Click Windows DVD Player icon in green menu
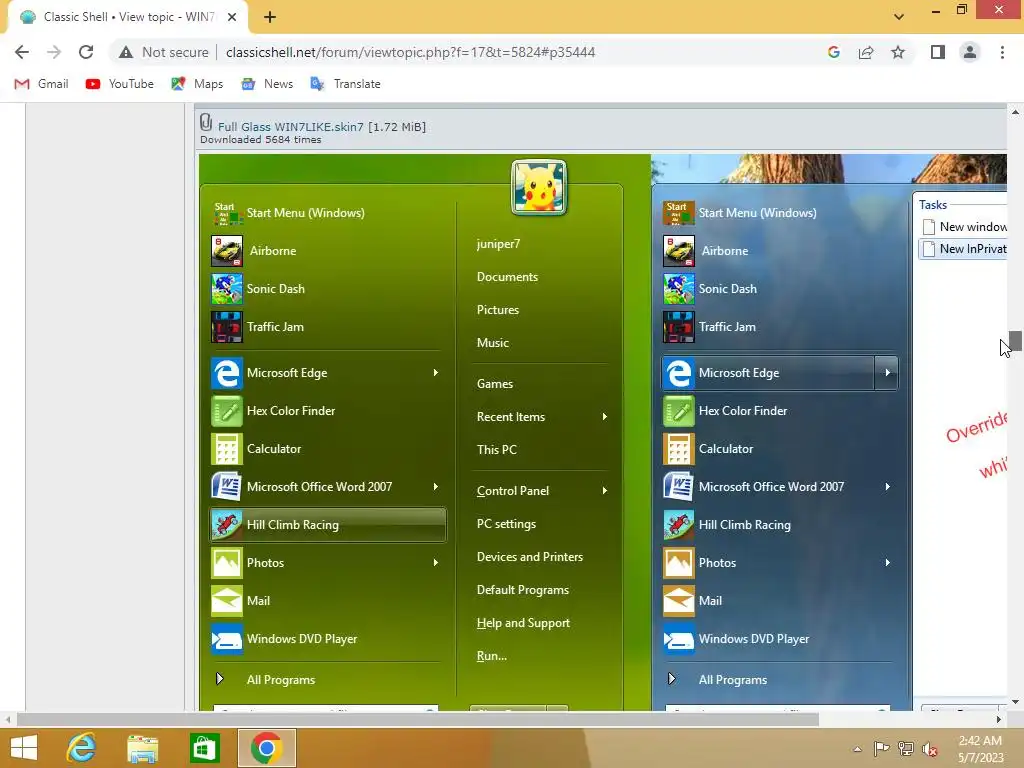1024x768 pixels. point(227,639)
